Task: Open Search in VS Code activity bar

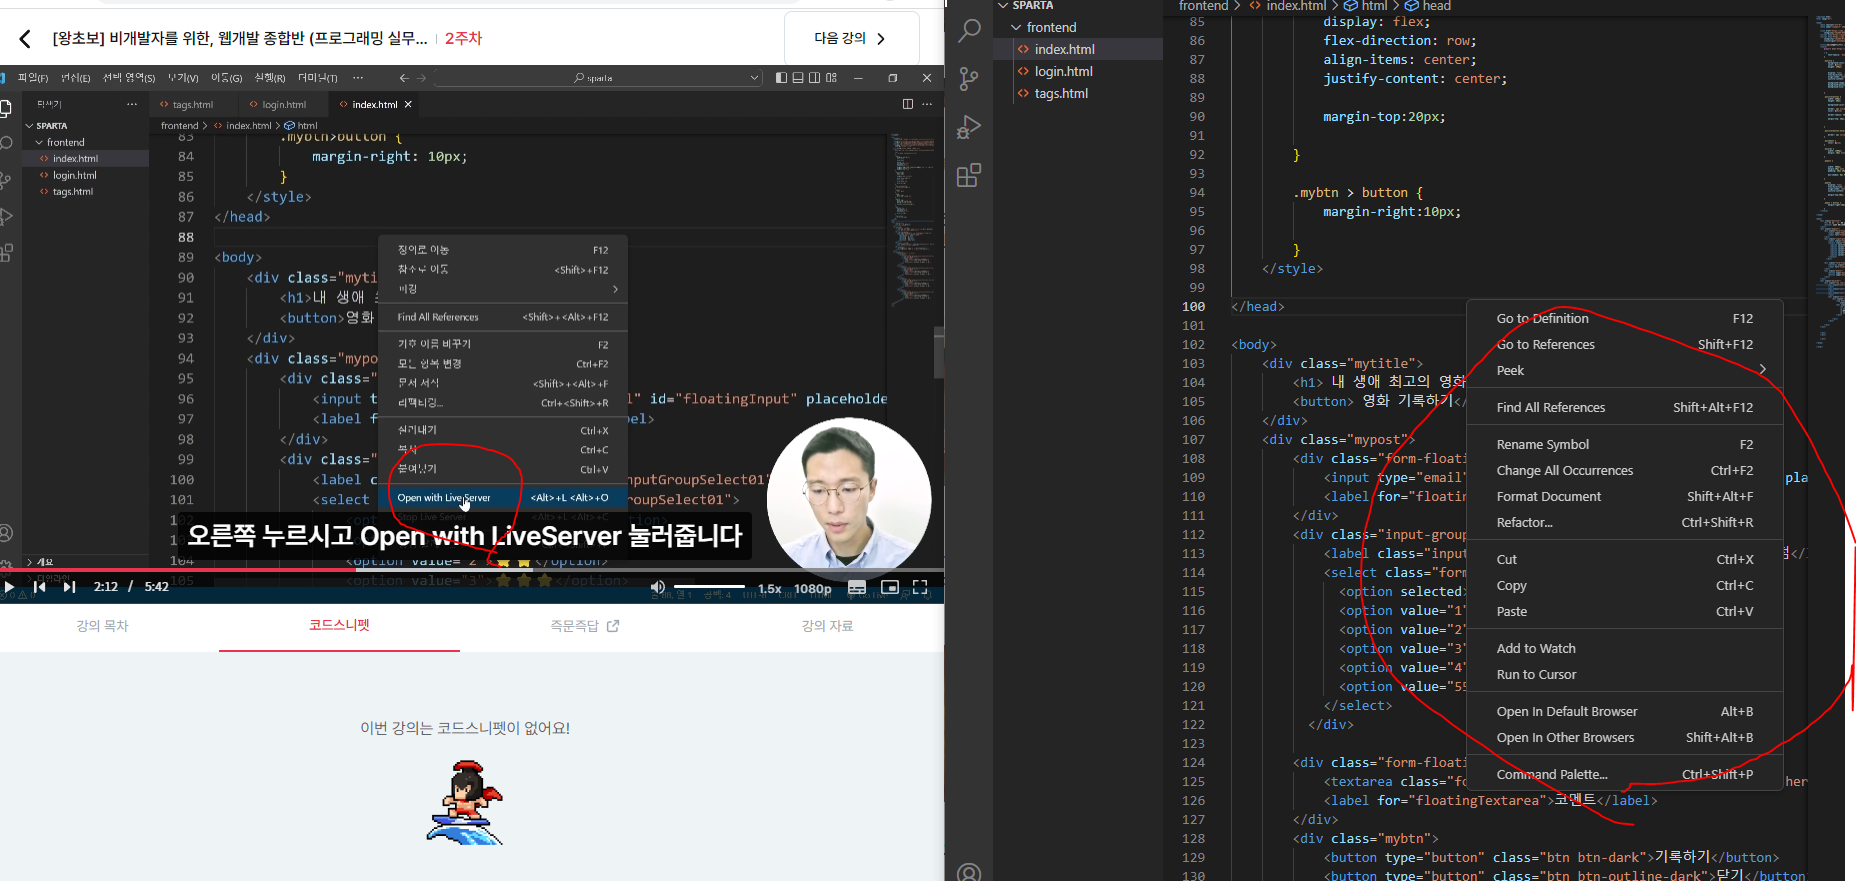Action: [x=969, y=31]
